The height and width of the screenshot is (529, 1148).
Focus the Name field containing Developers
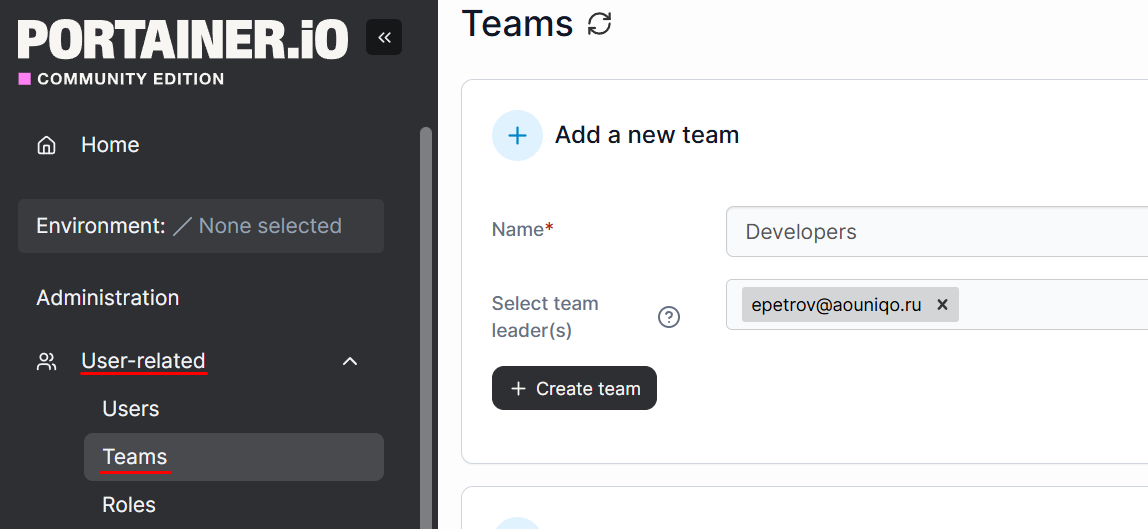click(x=937, y=232)
